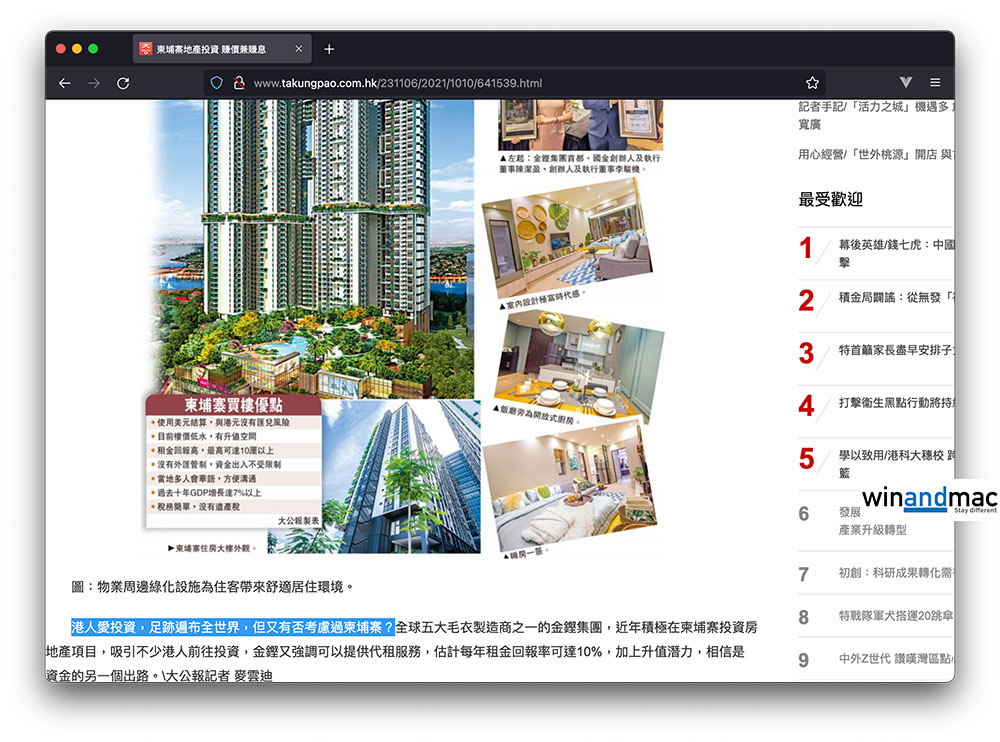This screenshot has height=742, width=1000.
Task: Open the tracking protection shield icon
Action: pyautogui.click(x=215, y=83)
